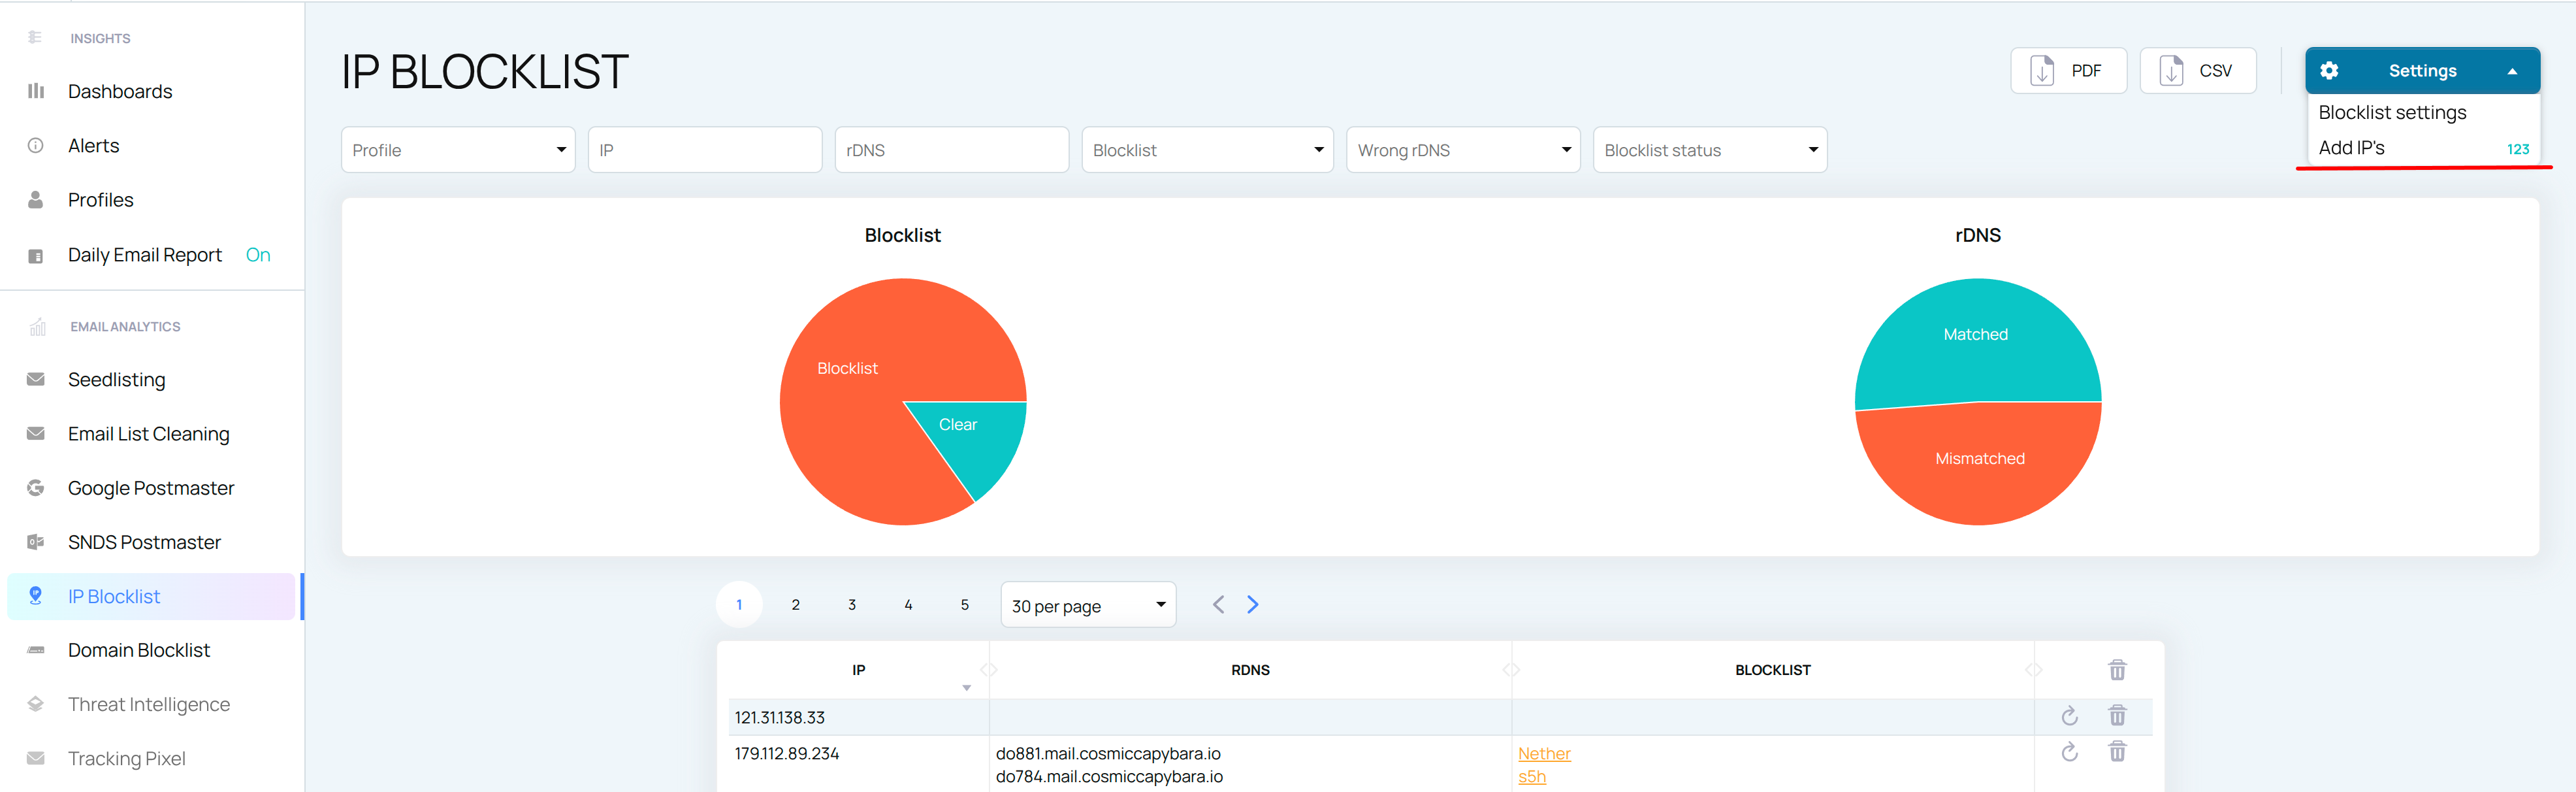Viewport: 2576px width, 792px height.
Task: Click the Google Postmaster icon
Action: click(x=36, y=488)
